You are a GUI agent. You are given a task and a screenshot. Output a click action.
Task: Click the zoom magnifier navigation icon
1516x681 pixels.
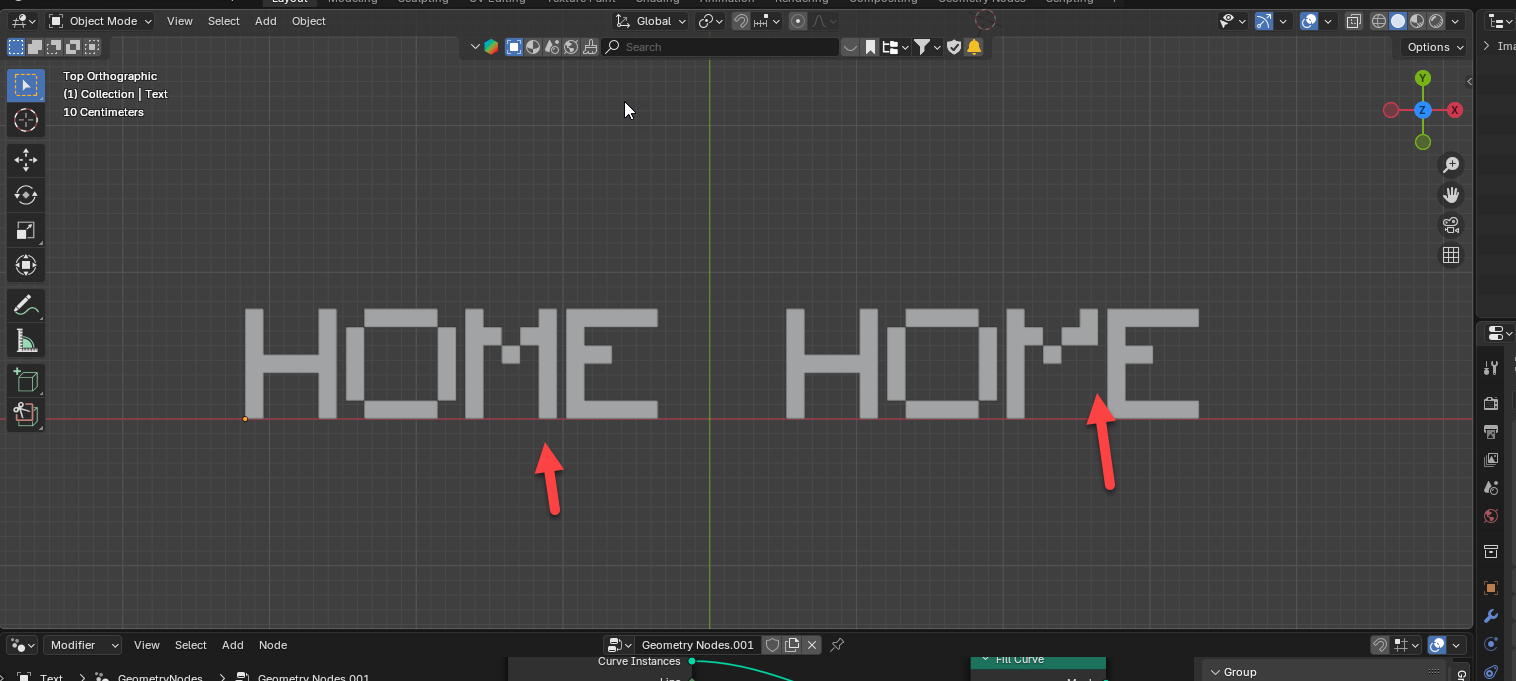[x=1451, y=165]
